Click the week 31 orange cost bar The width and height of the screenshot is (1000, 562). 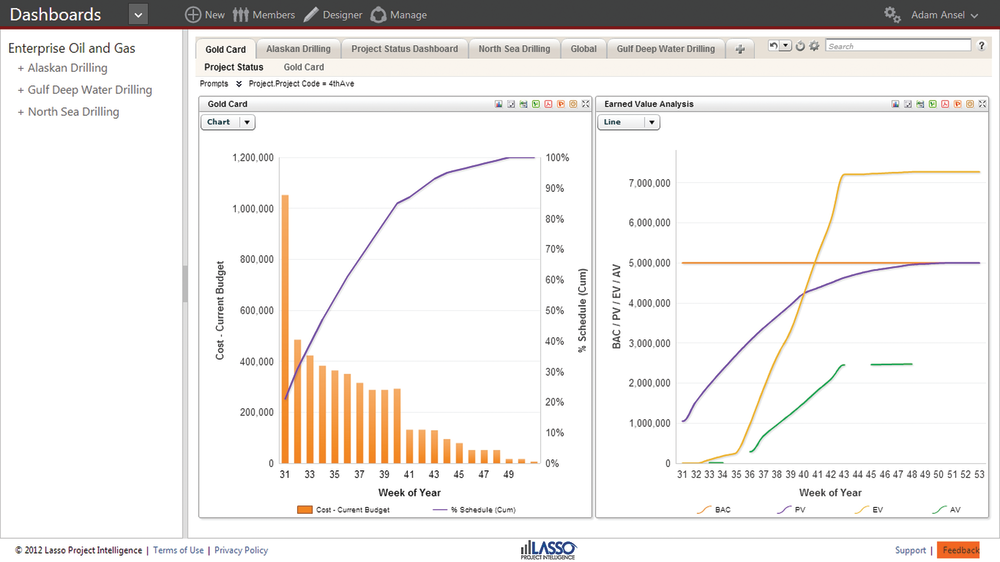pyautogui.click(x=285, y=329)
